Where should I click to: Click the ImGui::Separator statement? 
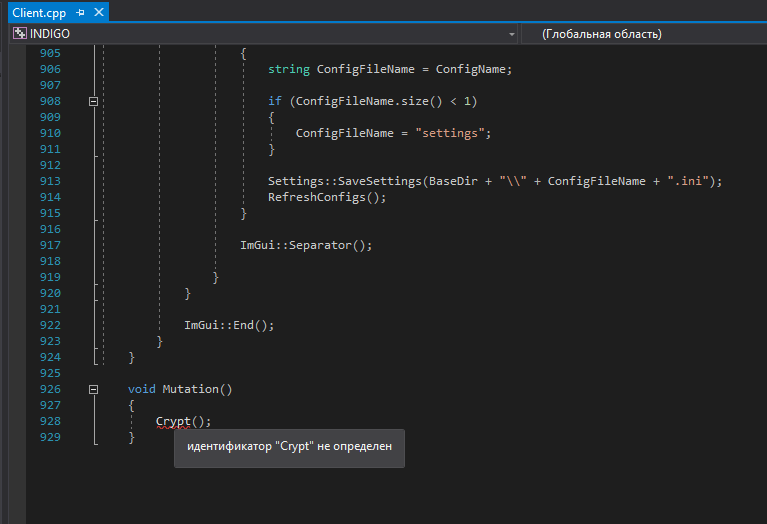305,245
